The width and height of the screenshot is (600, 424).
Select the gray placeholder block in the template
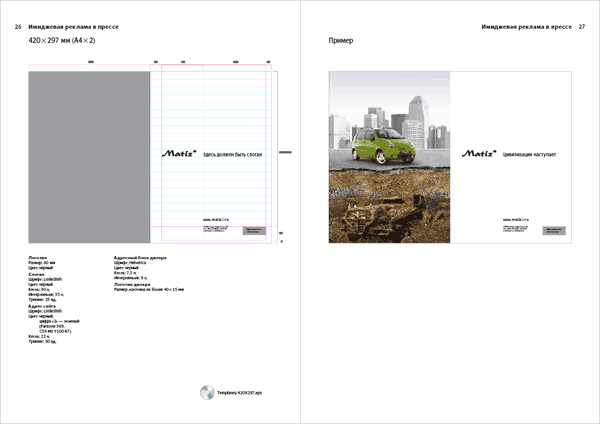point(90,157)
